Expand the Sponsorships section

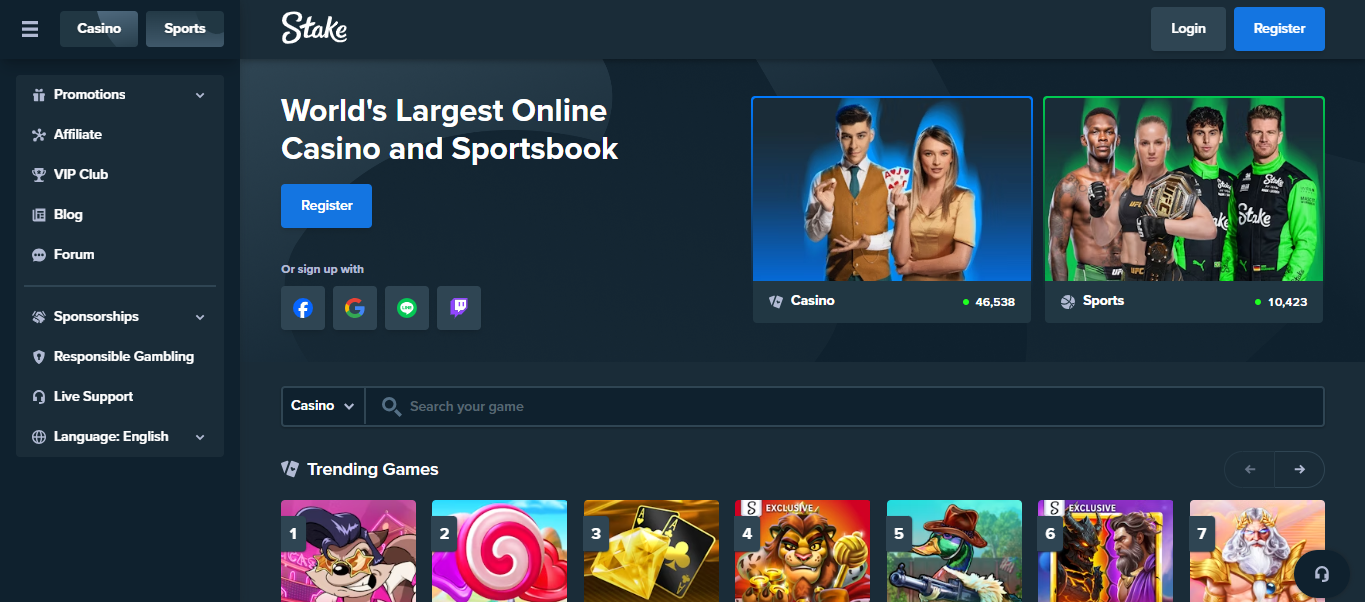pos(119,317)
